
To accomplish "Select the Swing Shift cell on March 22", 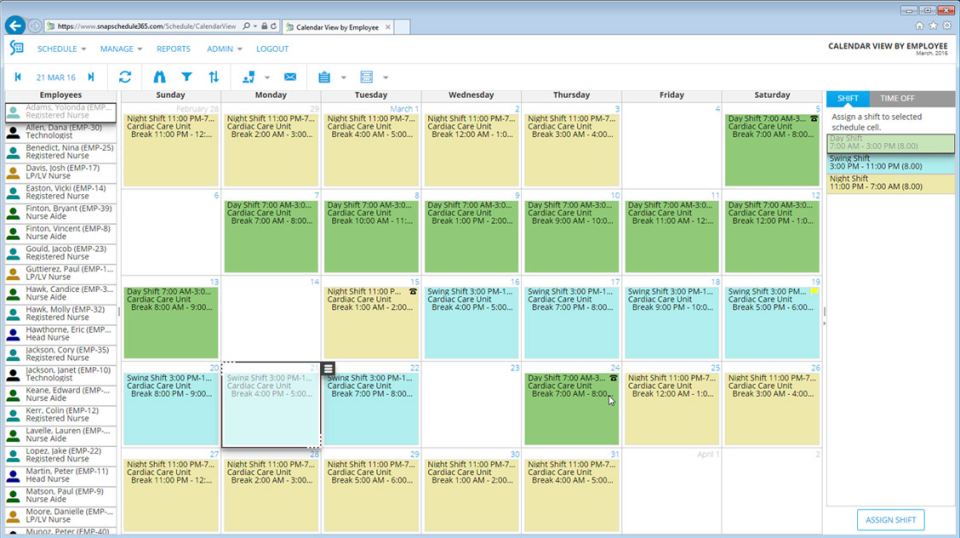I will point(371,409).
